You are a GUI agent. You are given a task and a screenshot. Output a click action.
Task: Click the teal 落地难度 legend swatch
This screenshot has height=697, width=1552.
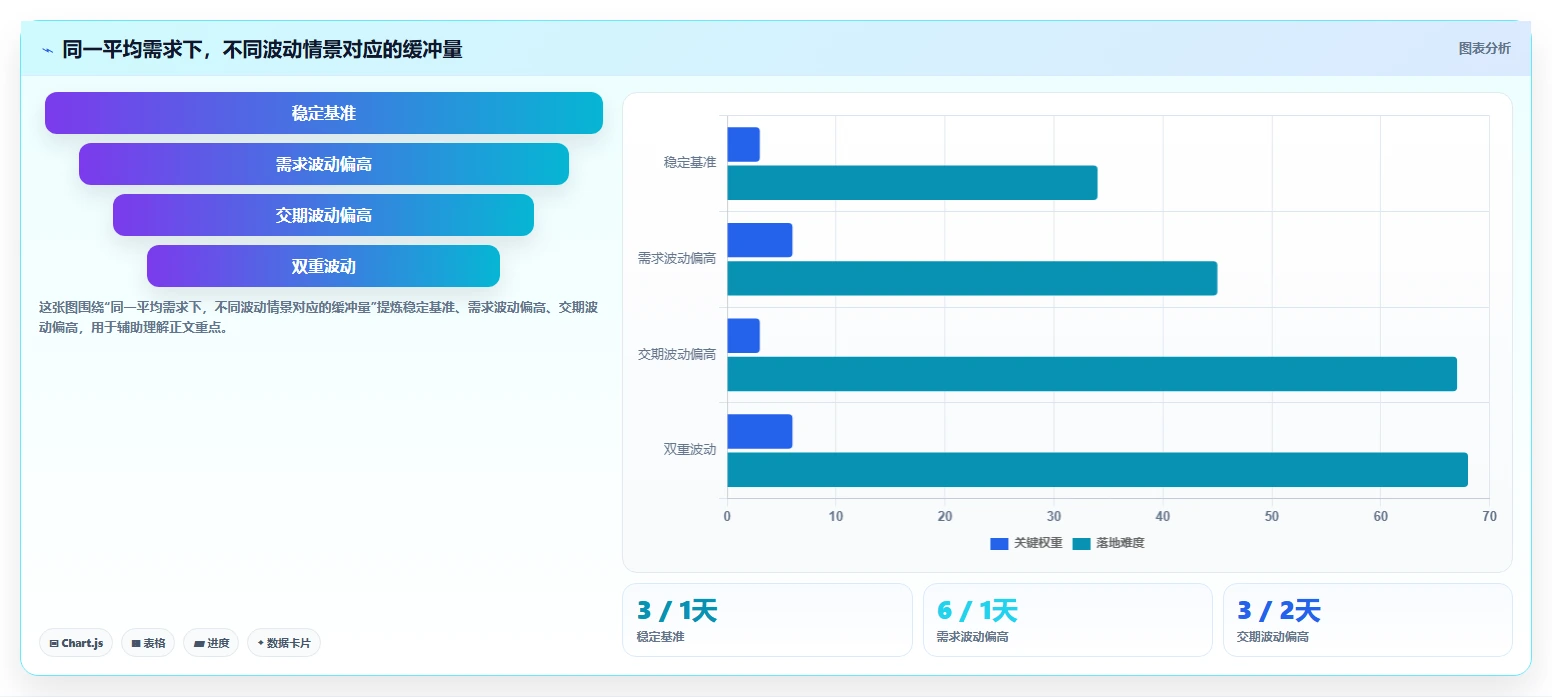click(x=1081, y=543)
